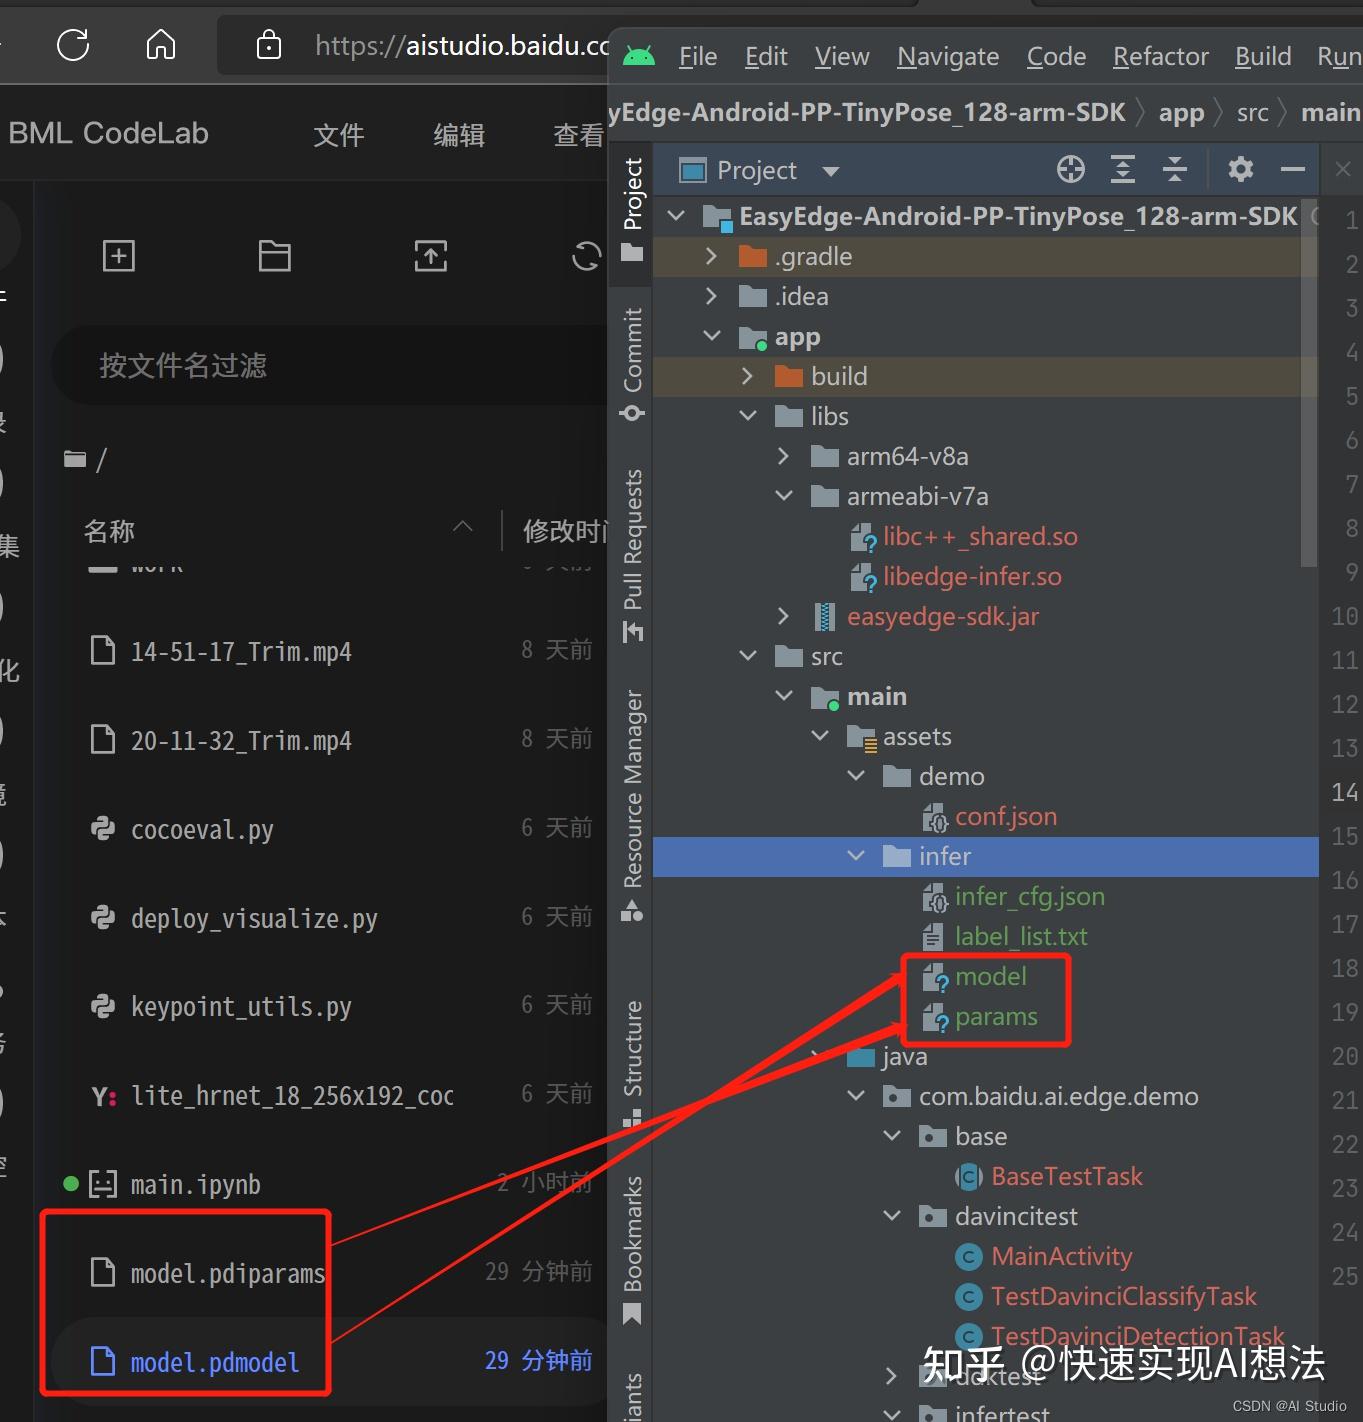Open the Resource Manager panel
The height and width of the screenshot is (1422, 1363).
point(631,790)
